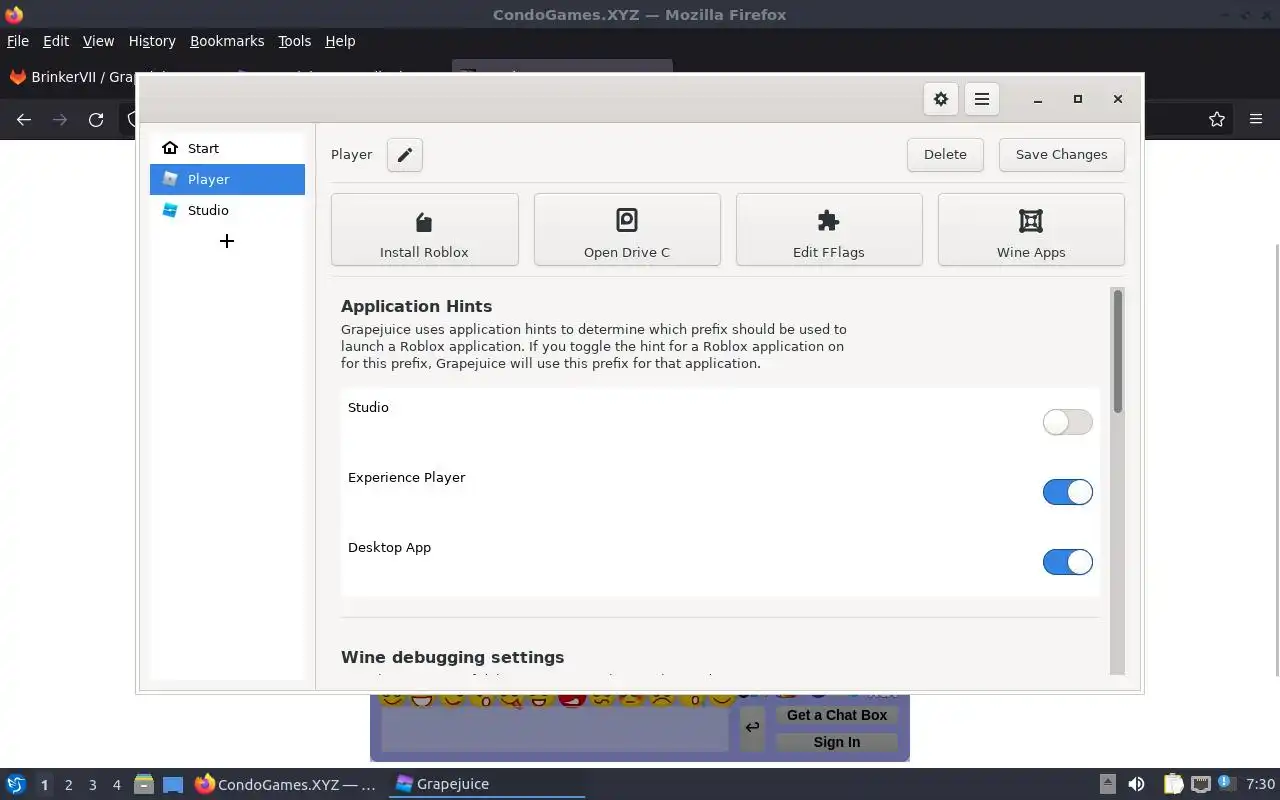
Task: Open Firefox History menu
Action: (152, 41)
